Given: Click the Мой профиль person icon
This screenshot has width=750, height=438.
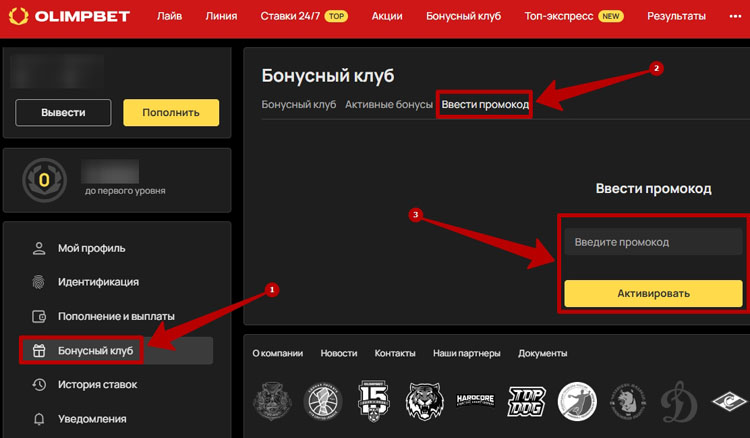Looking at the screenshot, I should [x=39, y=248].
